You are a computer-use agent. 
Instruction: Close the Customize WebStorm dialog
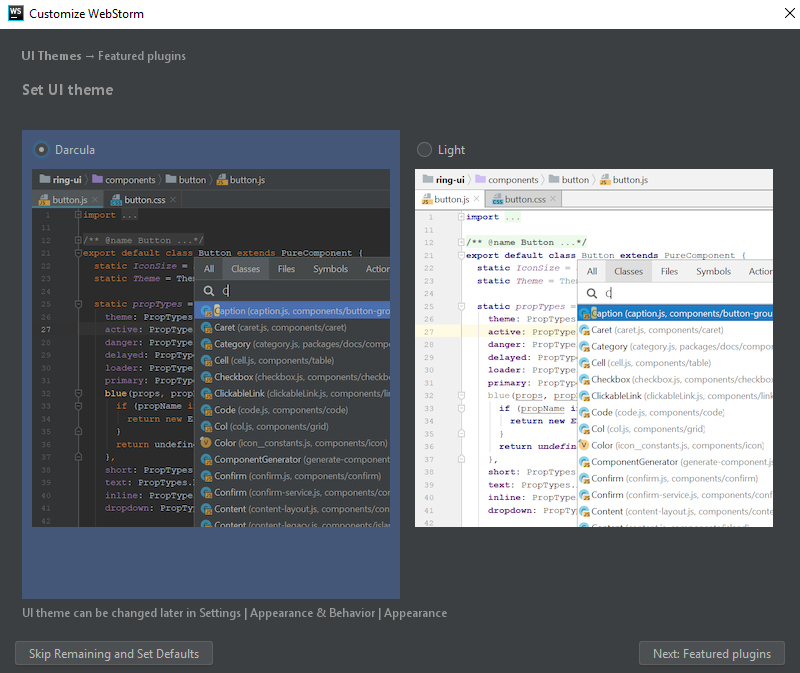click(x=789, y=13)
